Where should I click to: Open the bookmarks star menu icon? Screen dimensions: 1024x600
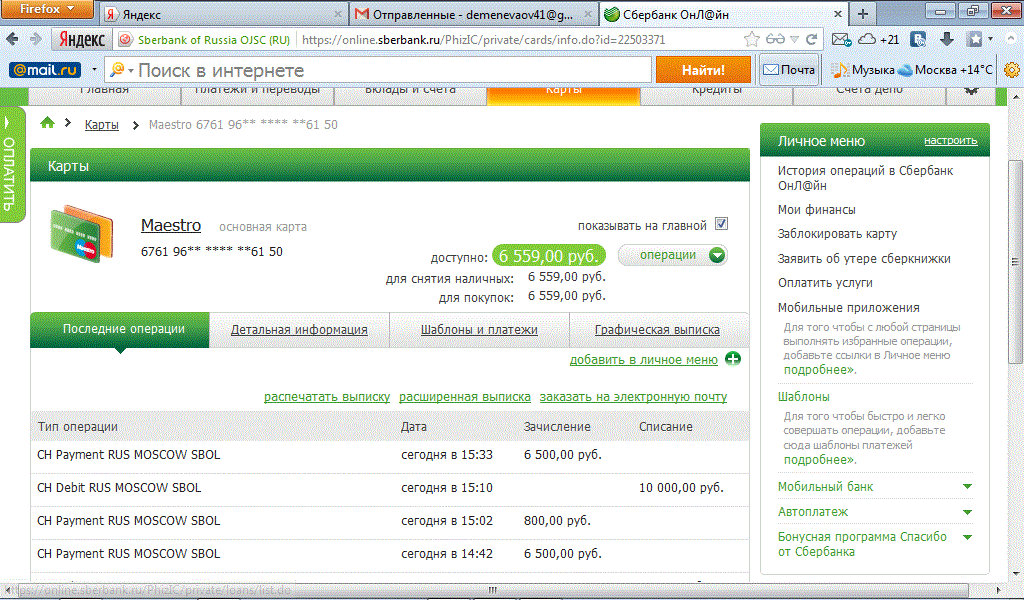coord(975,39)
